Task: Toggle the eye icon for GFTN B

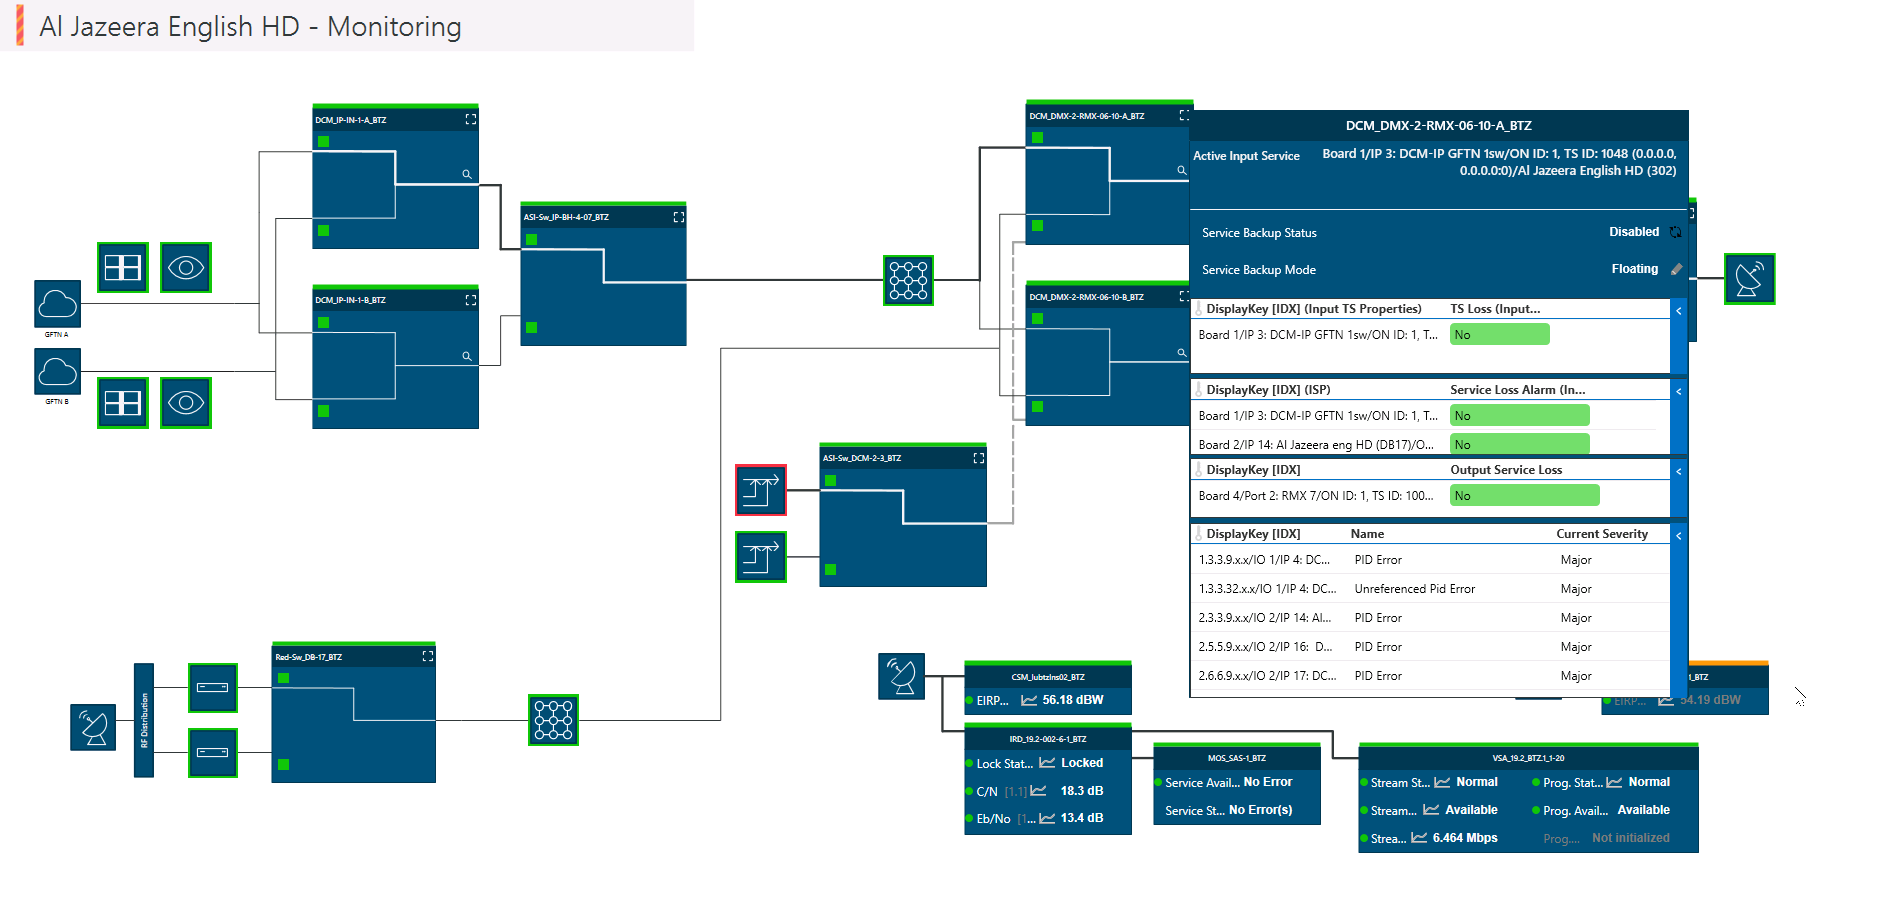Action: point(186,403)
